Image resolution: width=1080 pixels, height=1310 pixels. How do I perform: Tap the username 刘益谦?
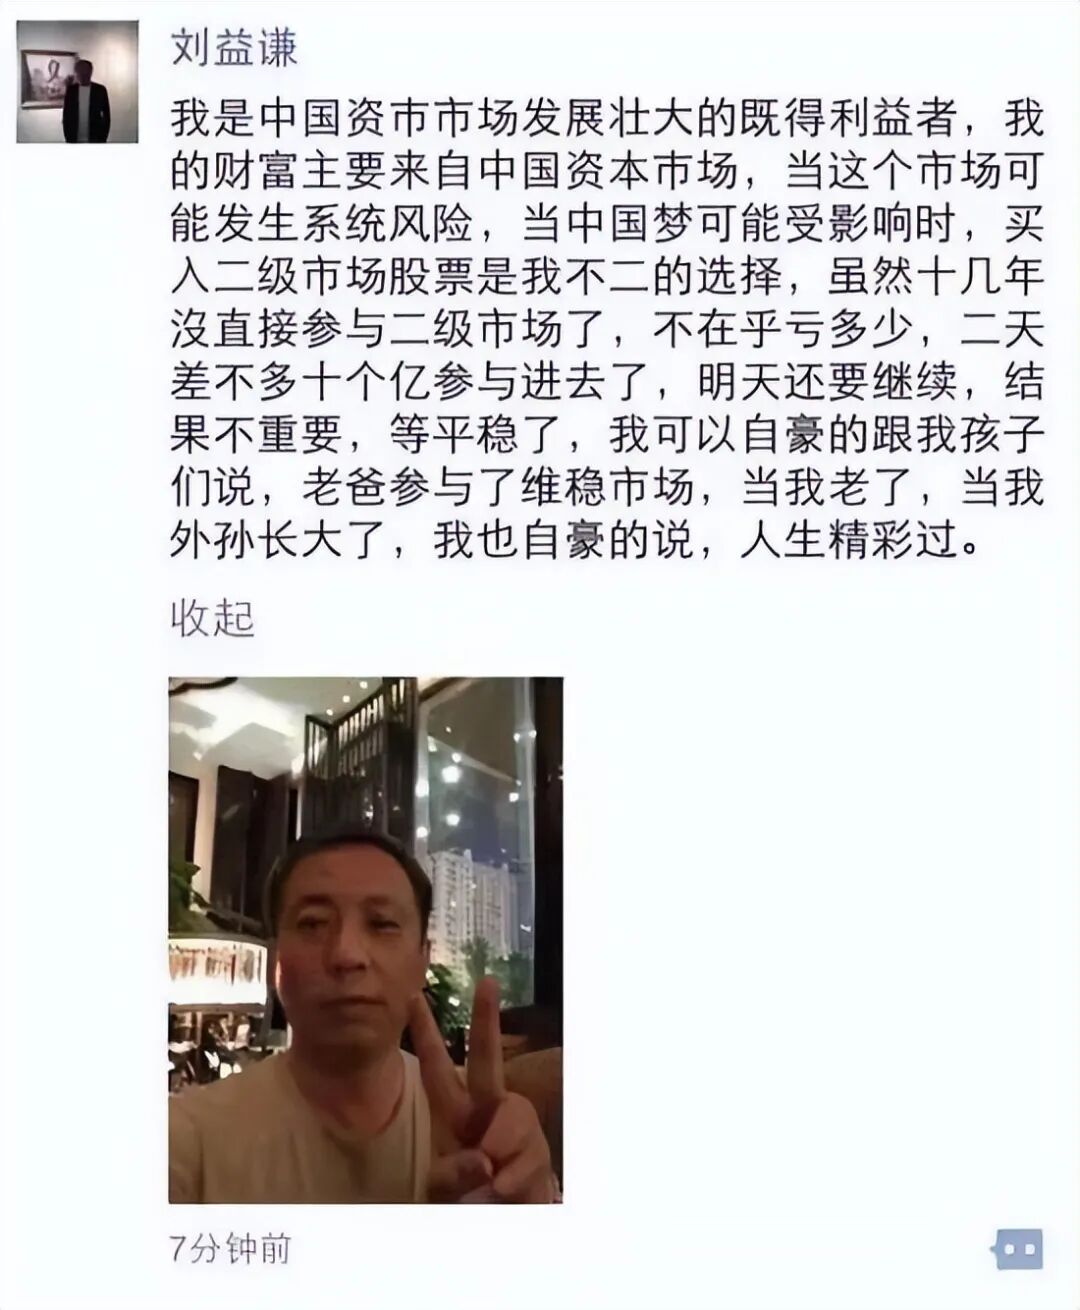tap(233, 46)
